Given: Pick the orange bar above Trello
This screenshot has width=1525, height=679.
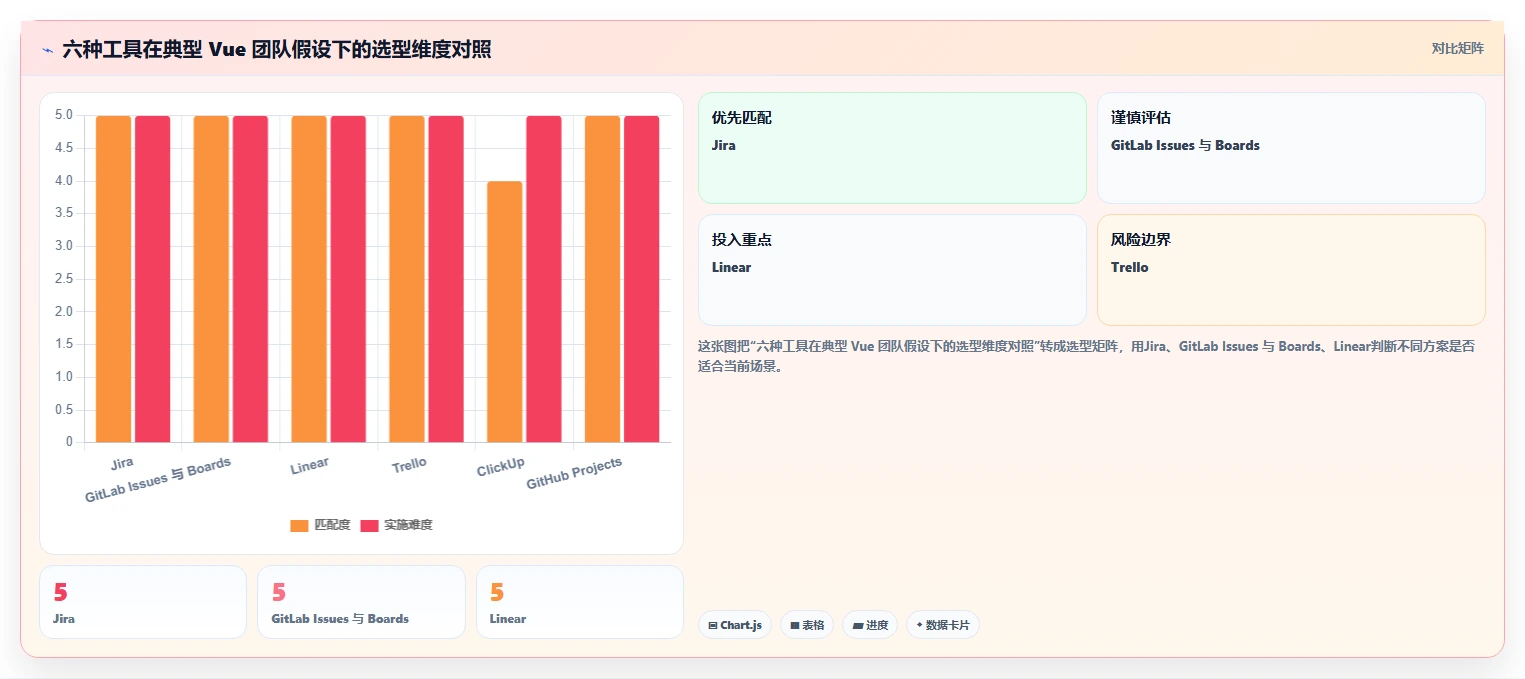Looking at the screenshot, I should [407, 279].
